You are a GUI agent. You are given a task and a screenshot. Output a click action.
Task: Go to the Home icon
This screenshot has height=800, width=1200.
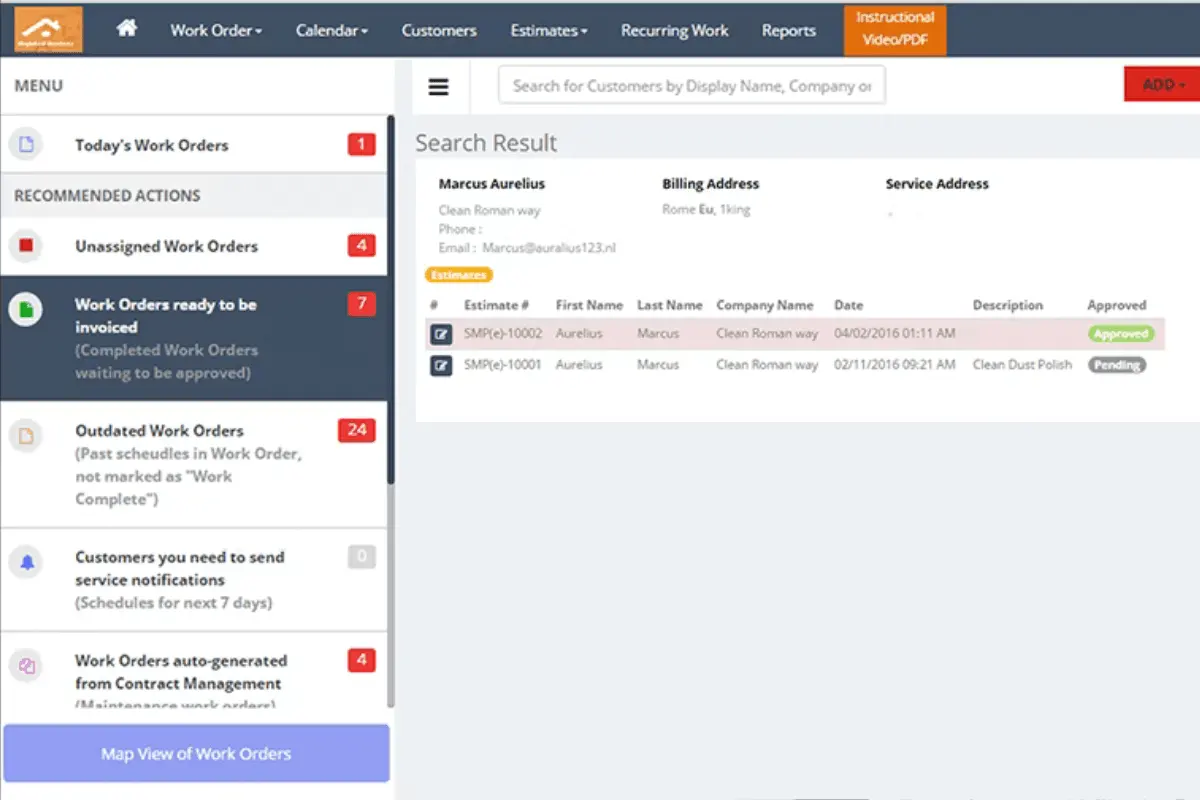coord(127,28)
